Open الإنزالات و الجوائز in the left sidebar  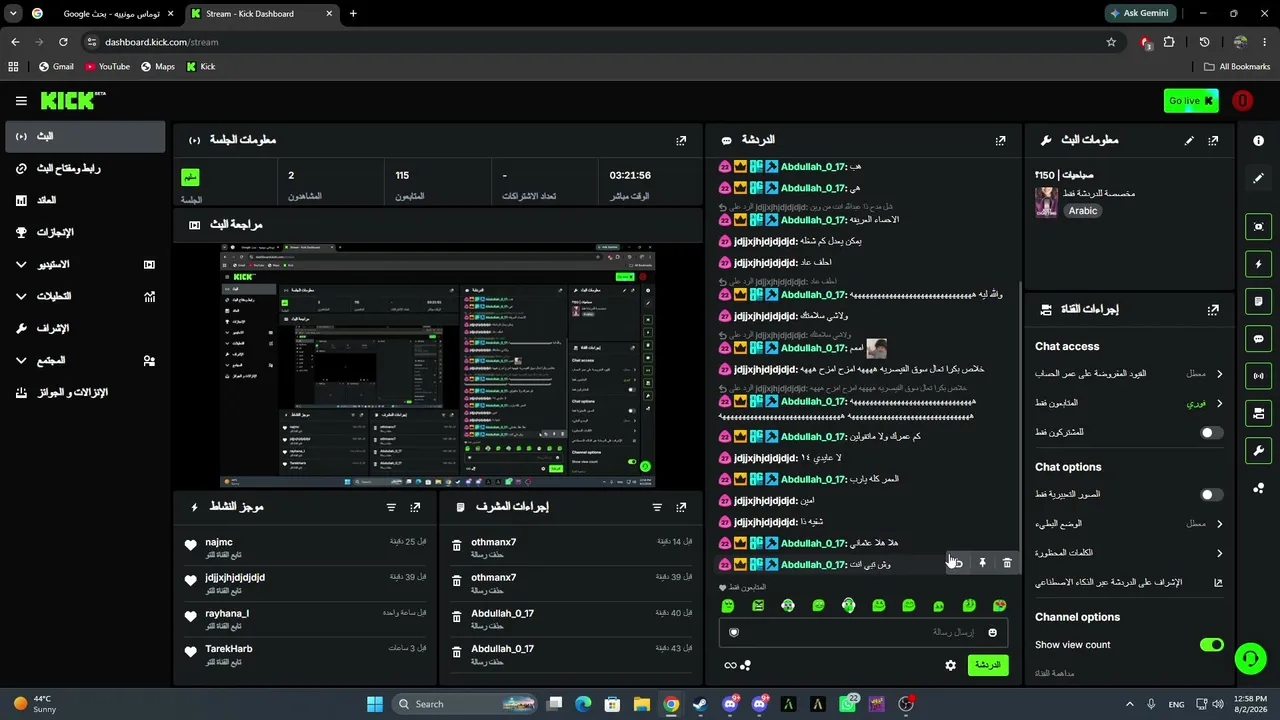85,393
